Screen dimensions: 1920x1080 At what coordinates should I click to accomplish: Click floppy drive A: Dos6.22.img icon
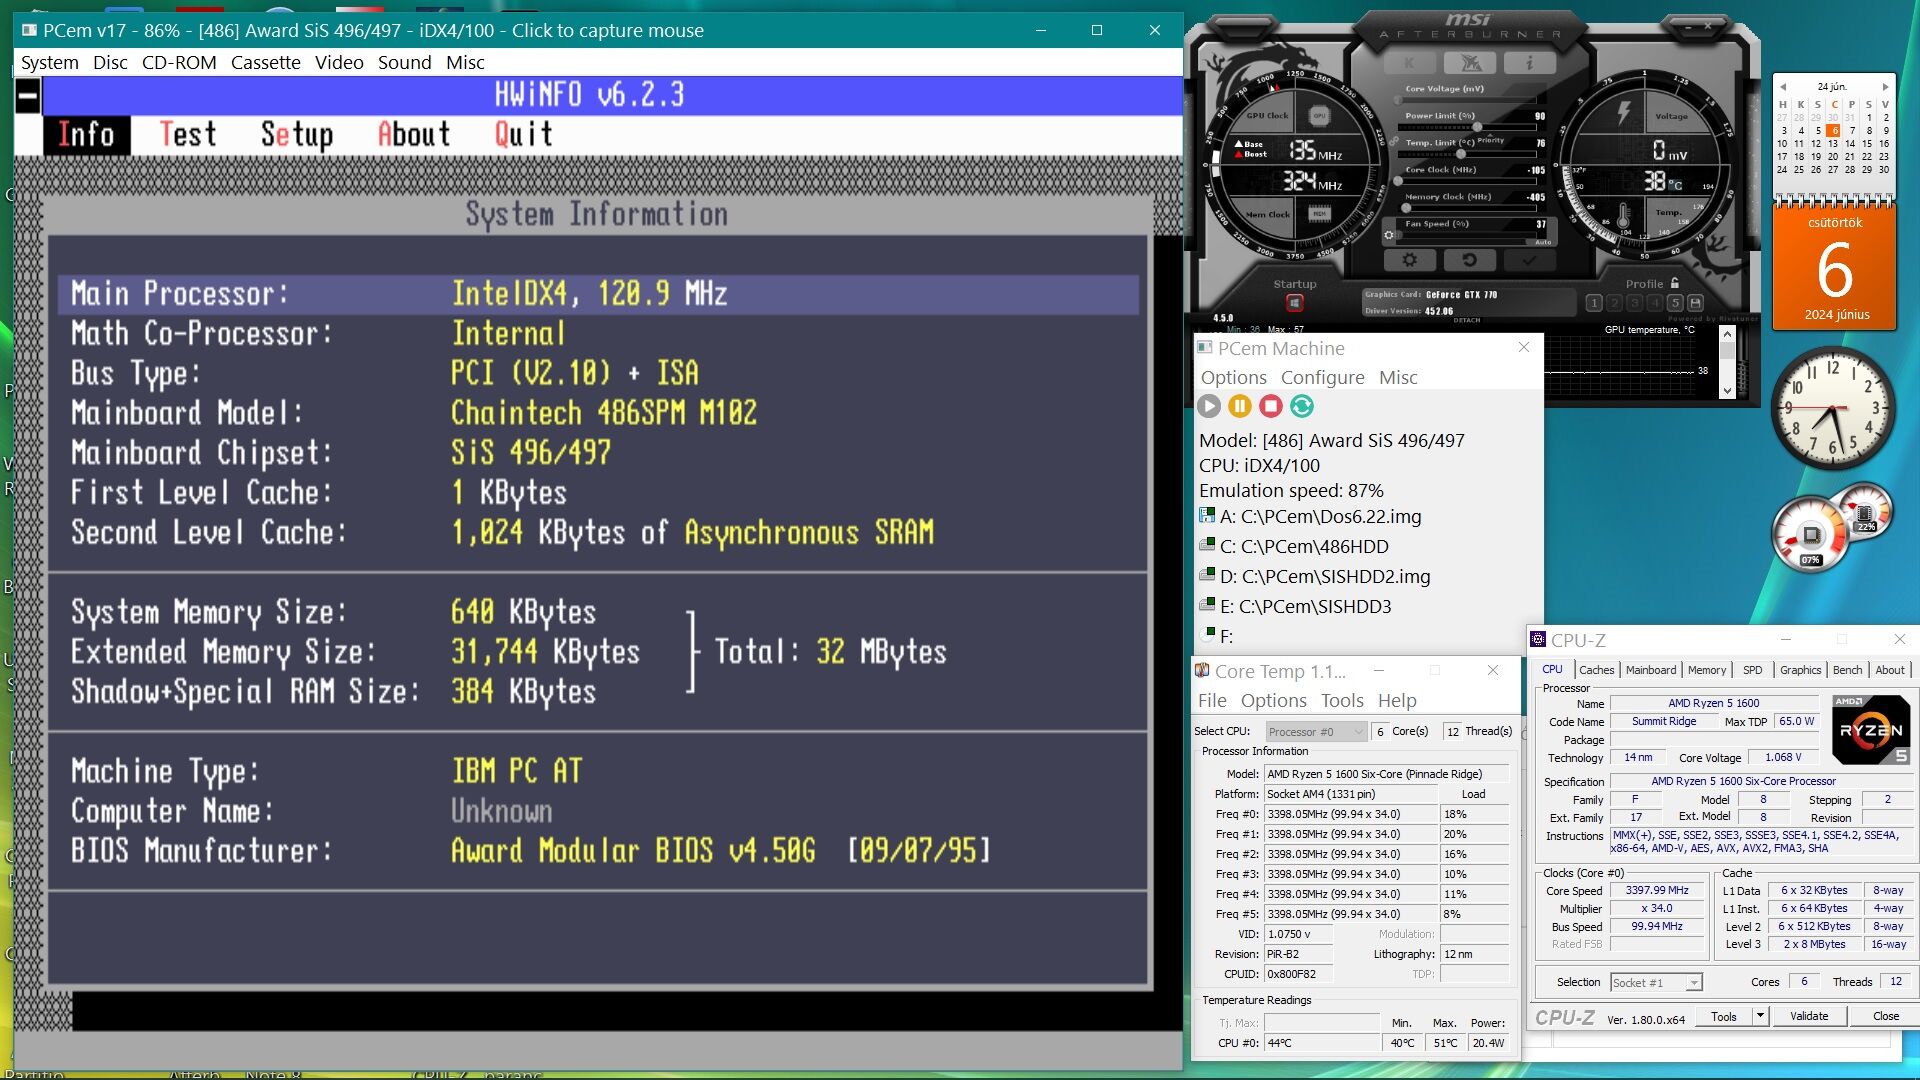[x=1207, y=516]
